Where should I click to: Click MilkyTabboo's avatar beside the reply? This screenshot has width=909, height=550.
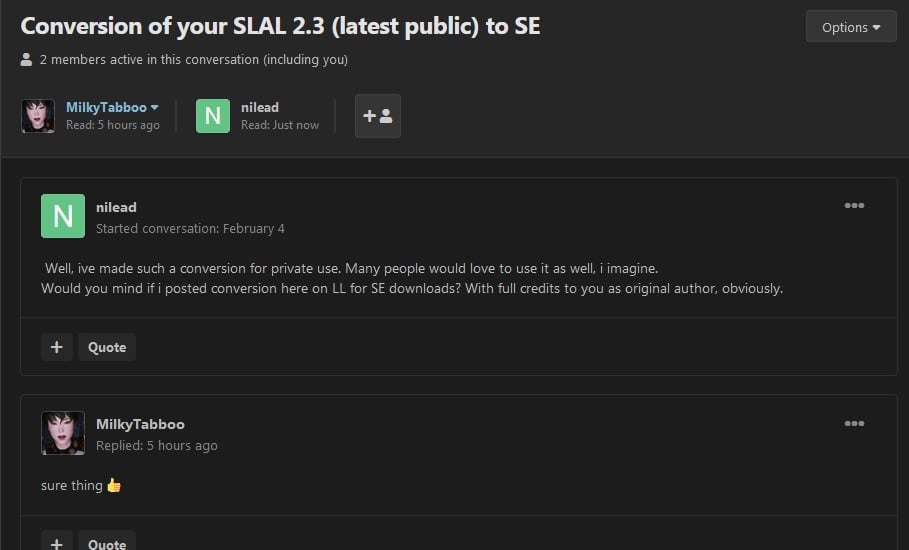click(x=63, y=433)
